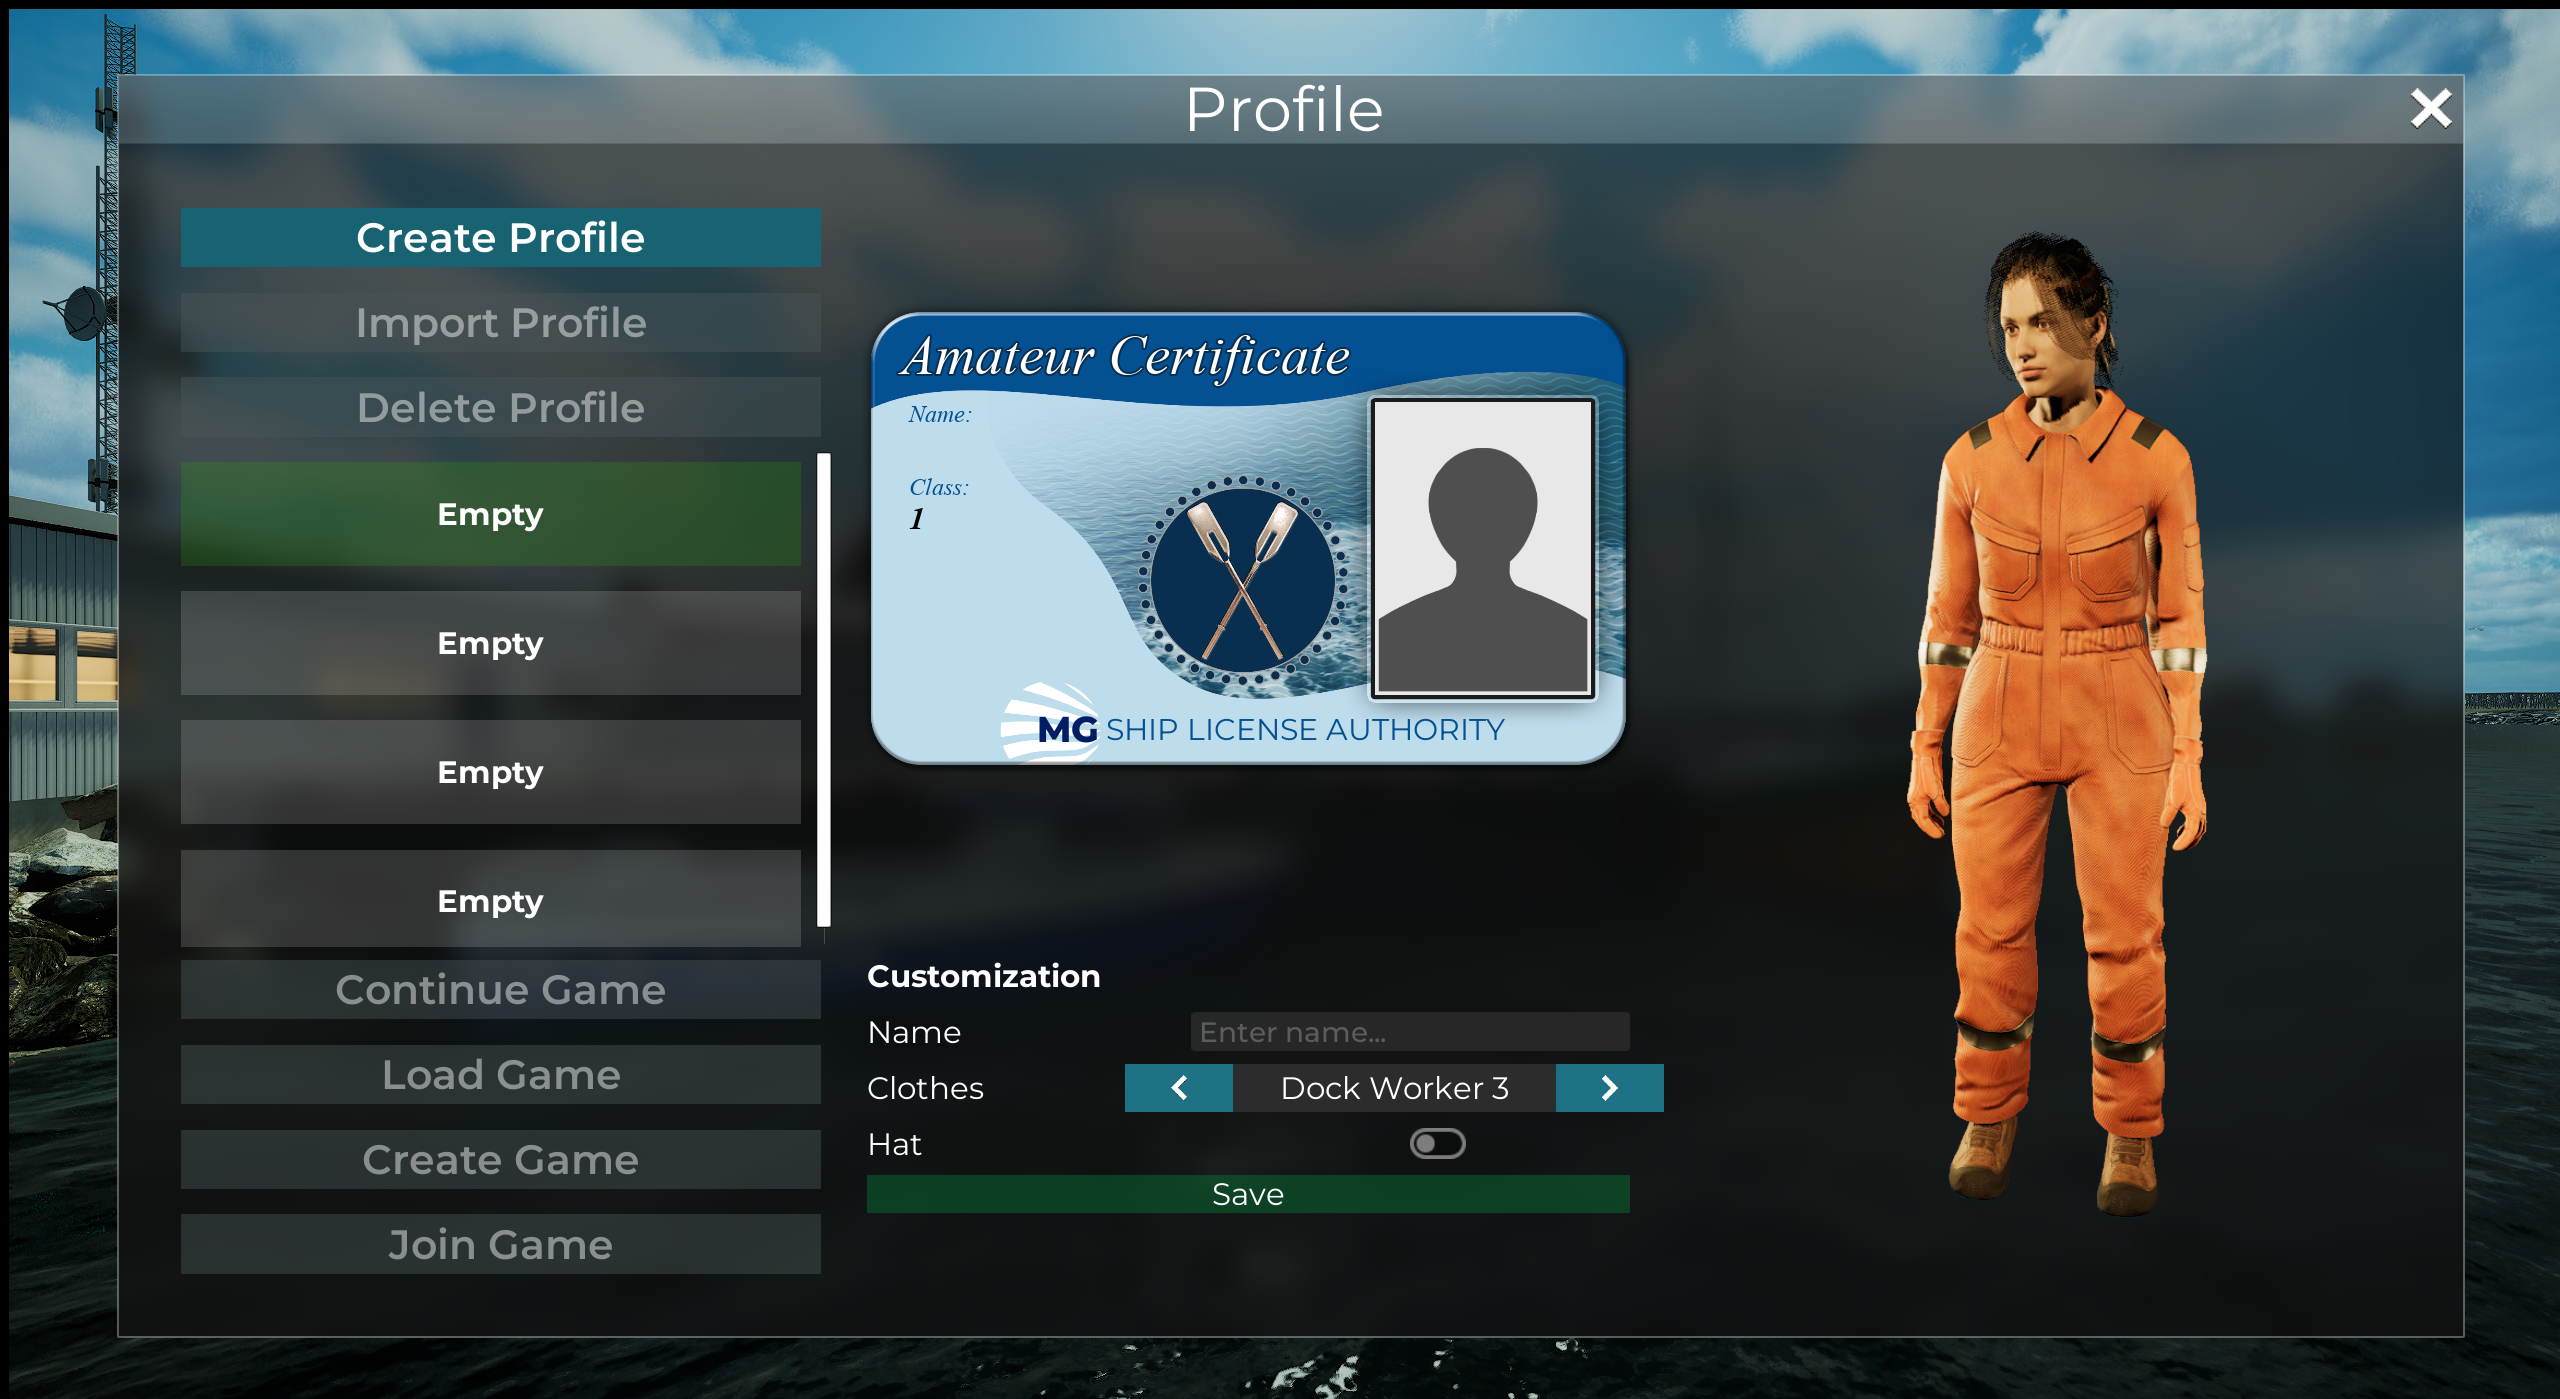This screenshot has height=1399, width=2560.
Task: Select the first green Empty profile slot
Action: click(x=490, y=514)
